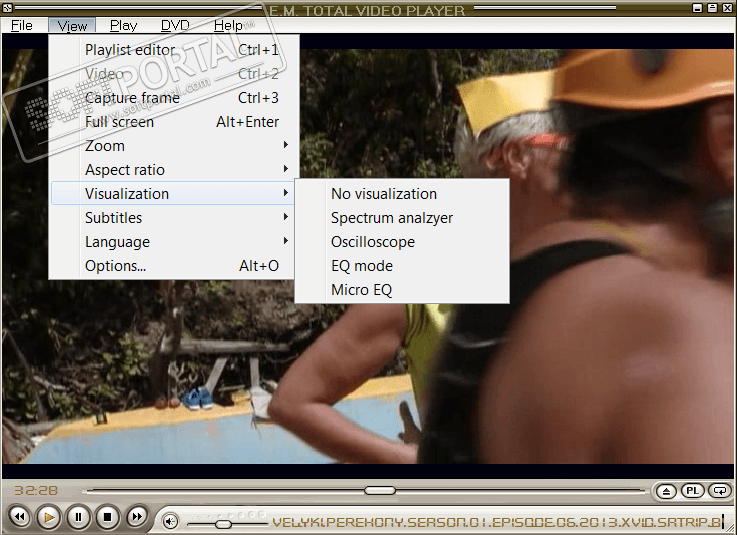Screen dimensions: 737x535
Task: Select EQ mode visualization
Action: click(402, 266)
